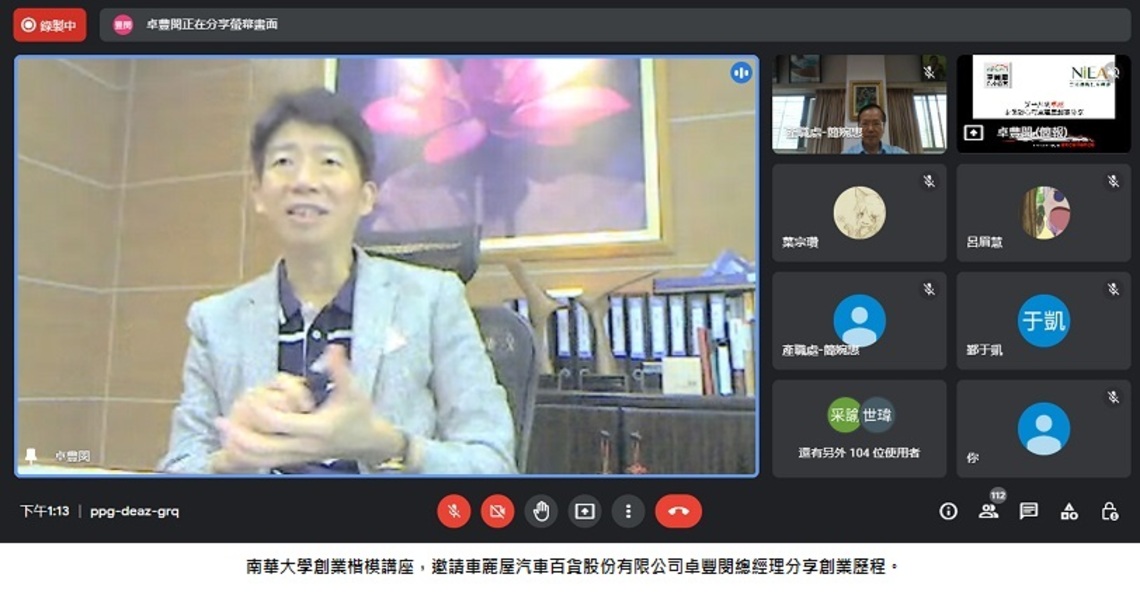Raise hand using the hand icon
The image size is (1140, 609).
tap(541, 512)
